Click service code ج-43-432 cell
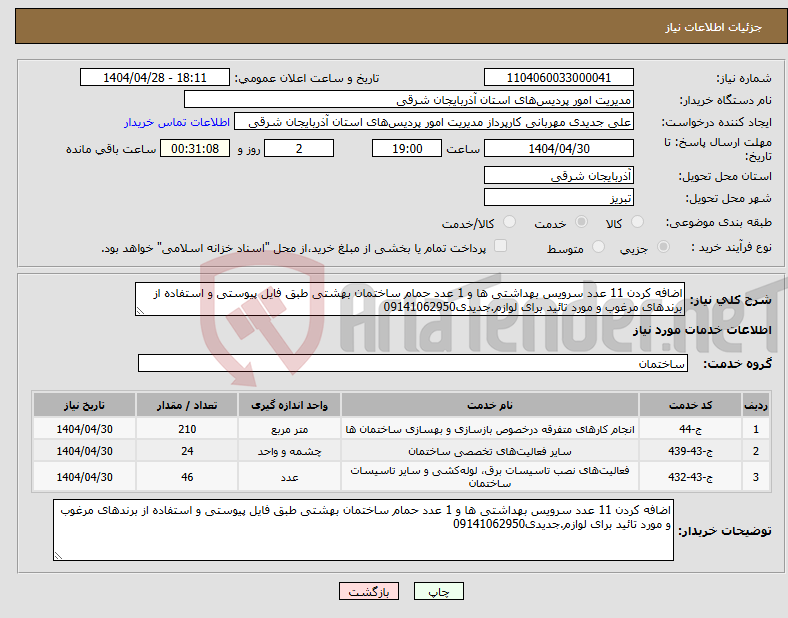Image resolution: width=788 pixels, height=618 pixels. [691, 477]
